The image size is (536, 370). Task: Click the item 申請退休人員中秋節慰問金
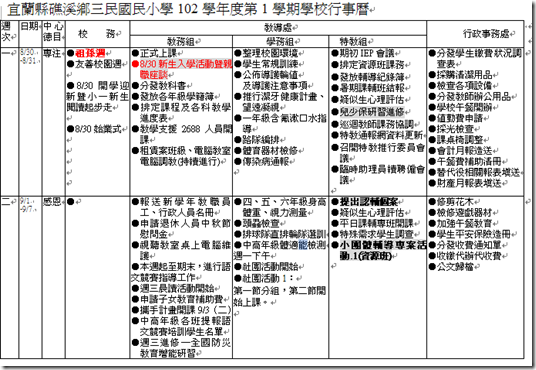(x=185, y=229)
